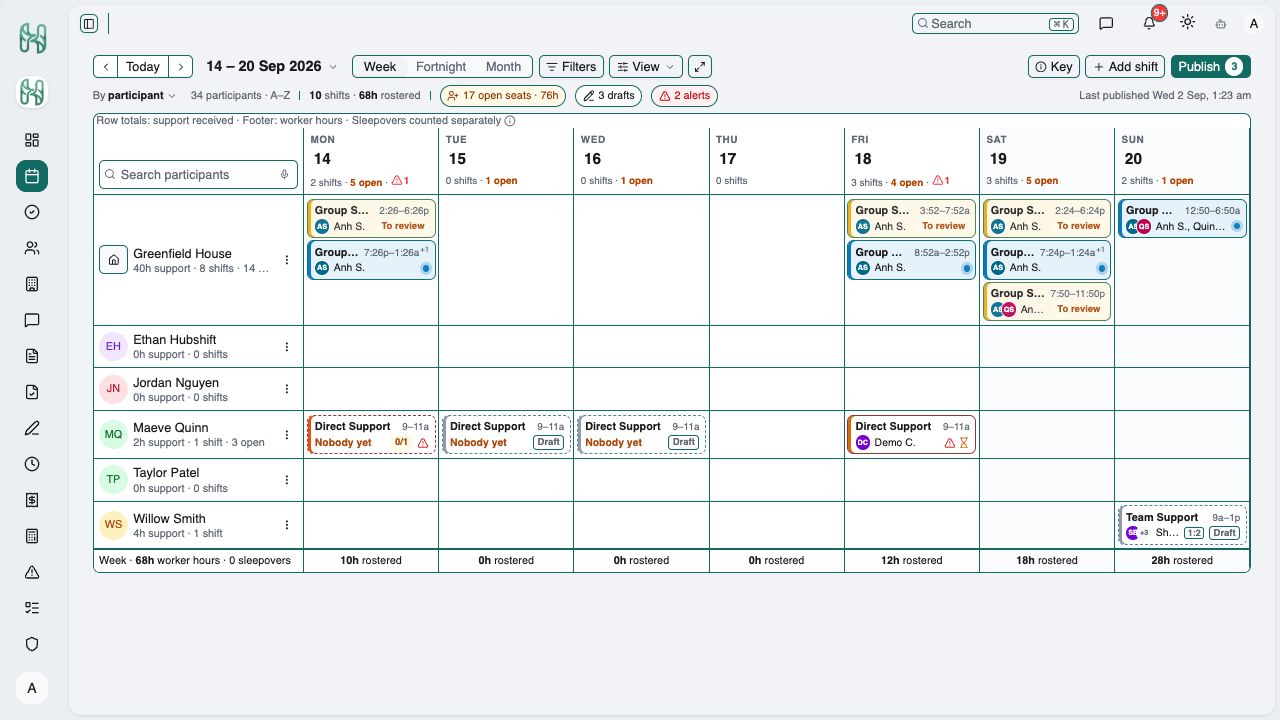Open Willow Smith row options menu
Viewport: 1280px width, 720px height.
pyautogui.click(x=287, y=525)
